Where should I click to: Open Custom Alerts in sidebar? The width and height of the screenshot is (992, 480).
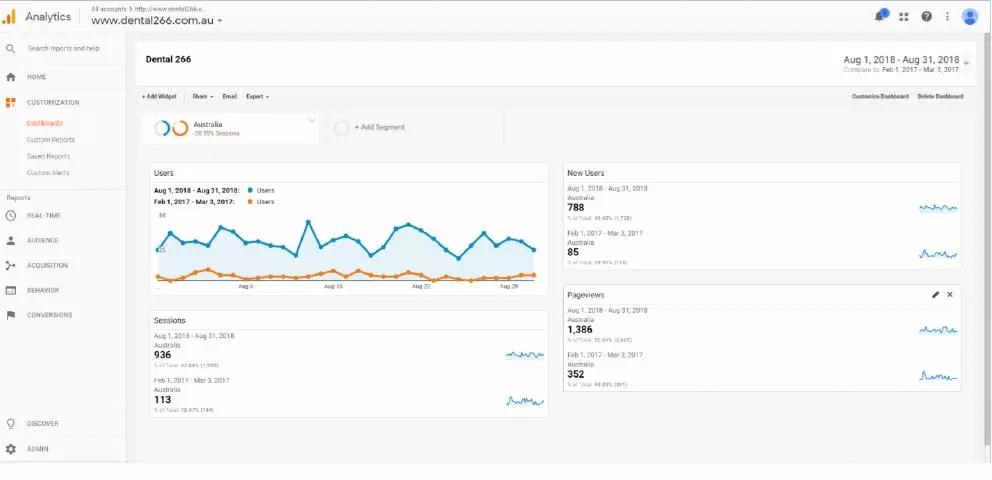[x=48, y=173]
